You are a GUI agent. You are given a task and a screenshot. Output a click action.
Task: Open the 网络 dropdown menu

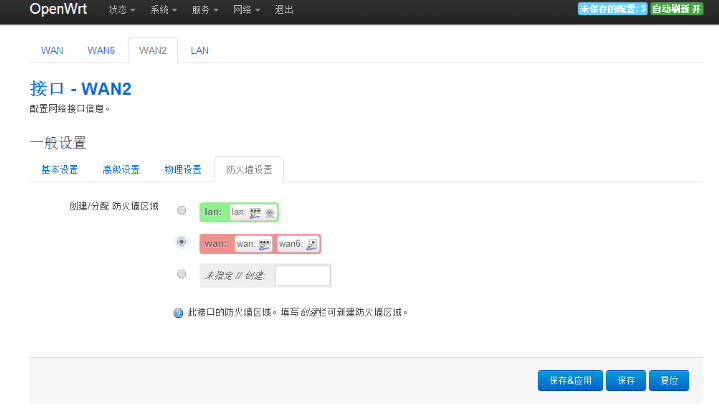point(246,10)
